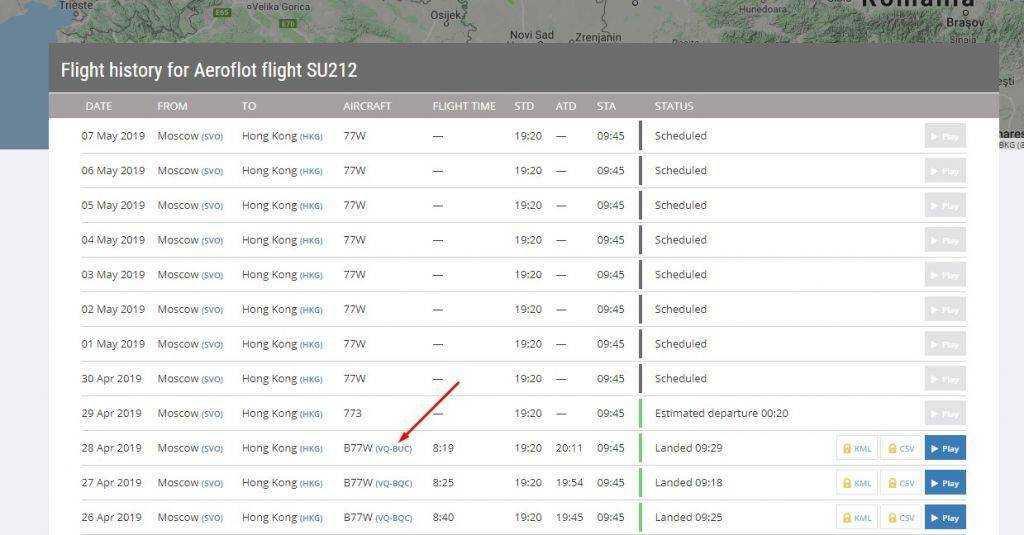Open SVO airport link in 07 May row
Screen dimensions: 1024x535
point(212,137)
